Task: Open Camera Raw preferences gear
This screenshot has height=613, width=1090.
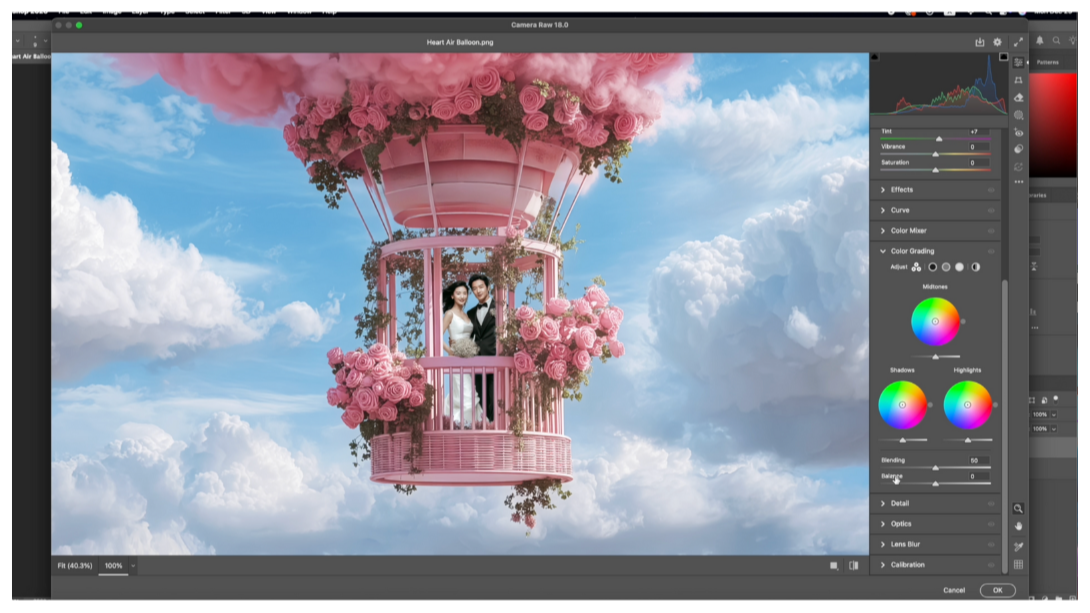Action: coord(998,42)
